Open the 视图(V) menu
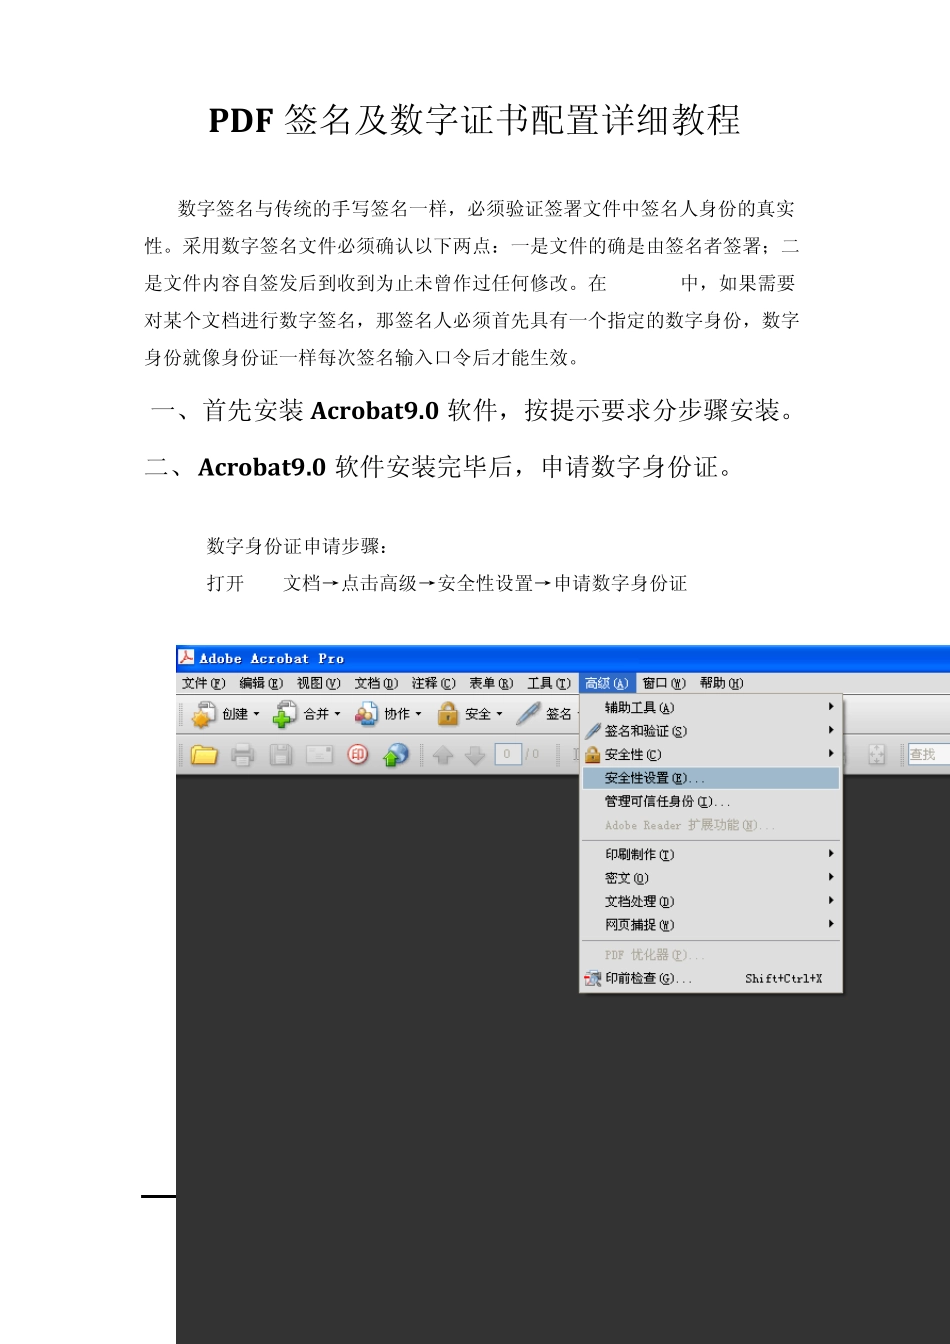Image resolution: width=950 pixels, height=1344 pixels. pos(319,683)
